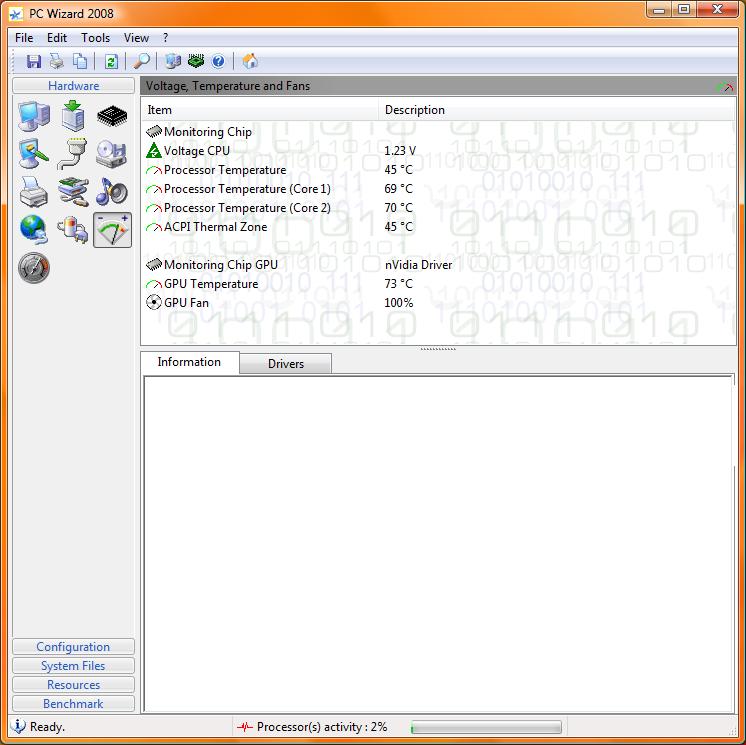Switch to the Drivers tab

tap(285, 363)
